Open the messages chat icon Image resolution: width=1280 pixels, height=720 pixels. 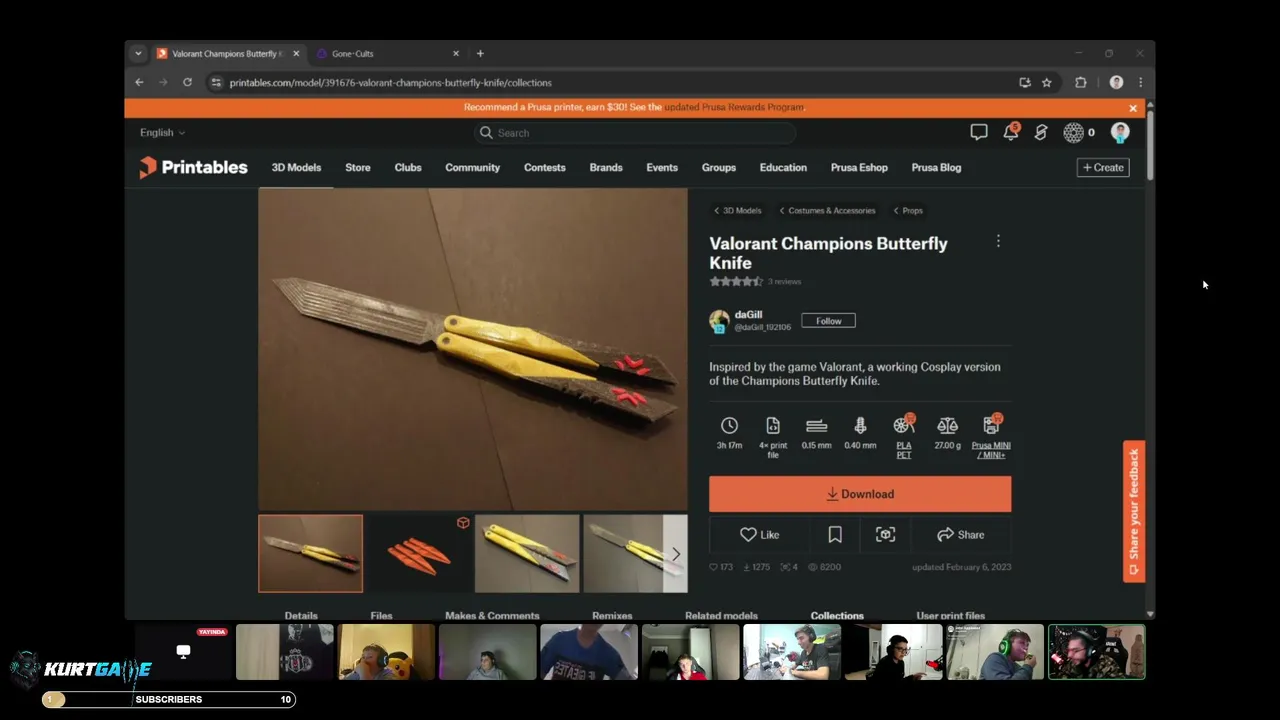tap(979, 132)
